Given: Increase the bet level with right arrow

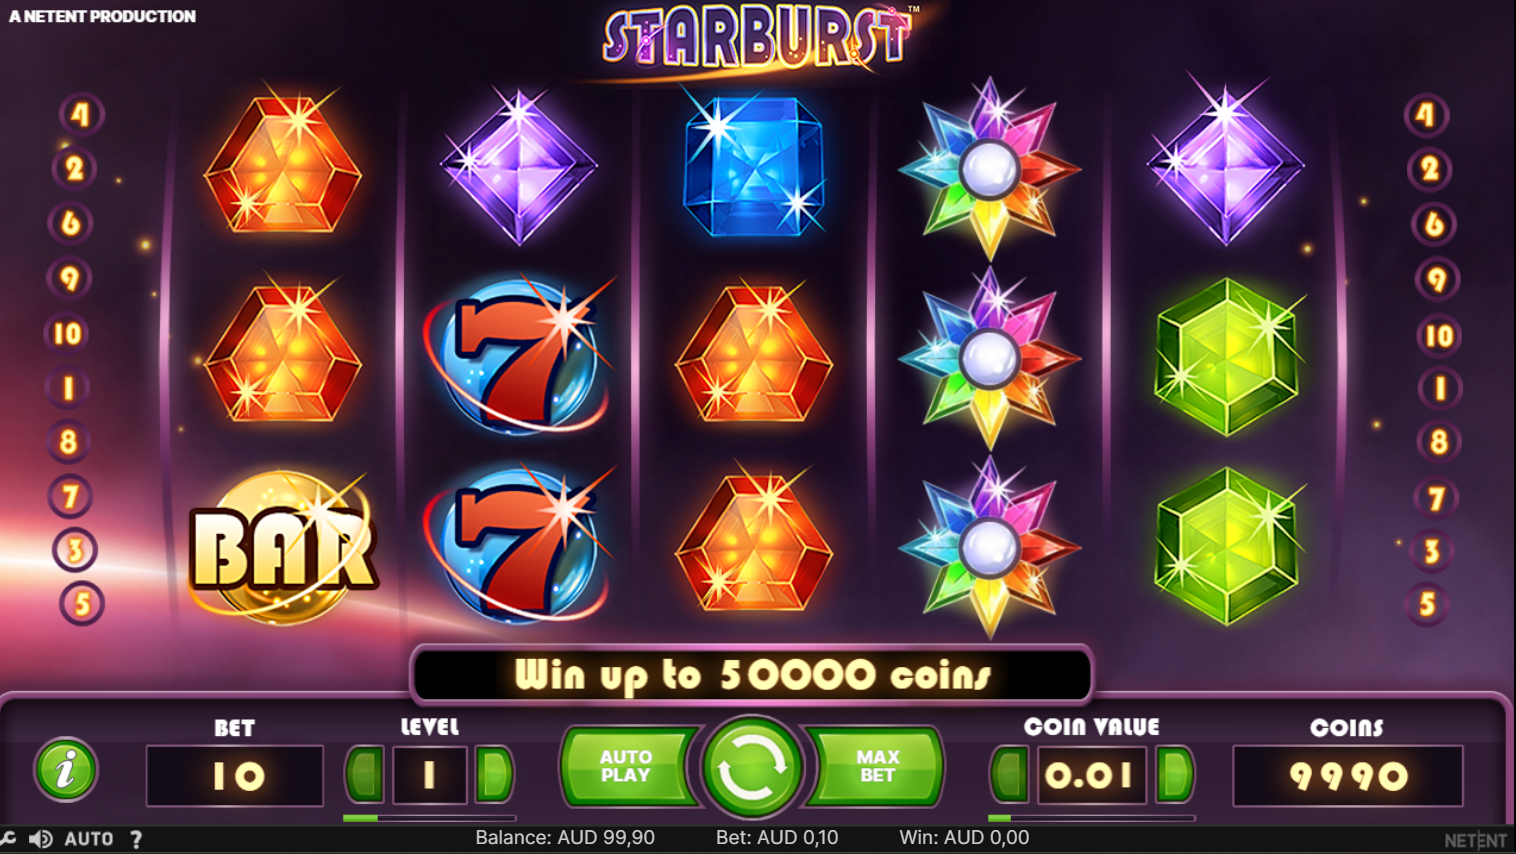Looking at the screenshot, I should tap(494, 774).
